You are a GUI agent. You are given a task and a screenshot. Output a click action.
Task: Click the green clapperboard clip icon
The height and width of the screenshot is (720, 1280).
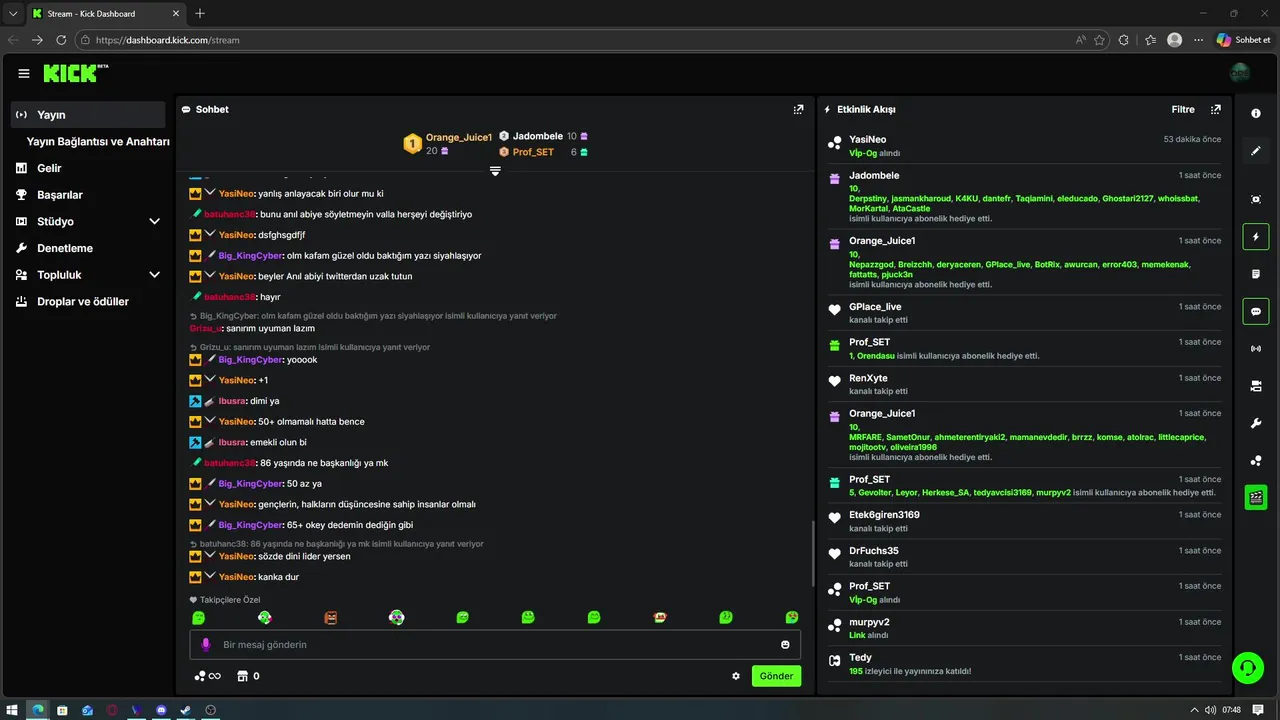pos(1256,497)
